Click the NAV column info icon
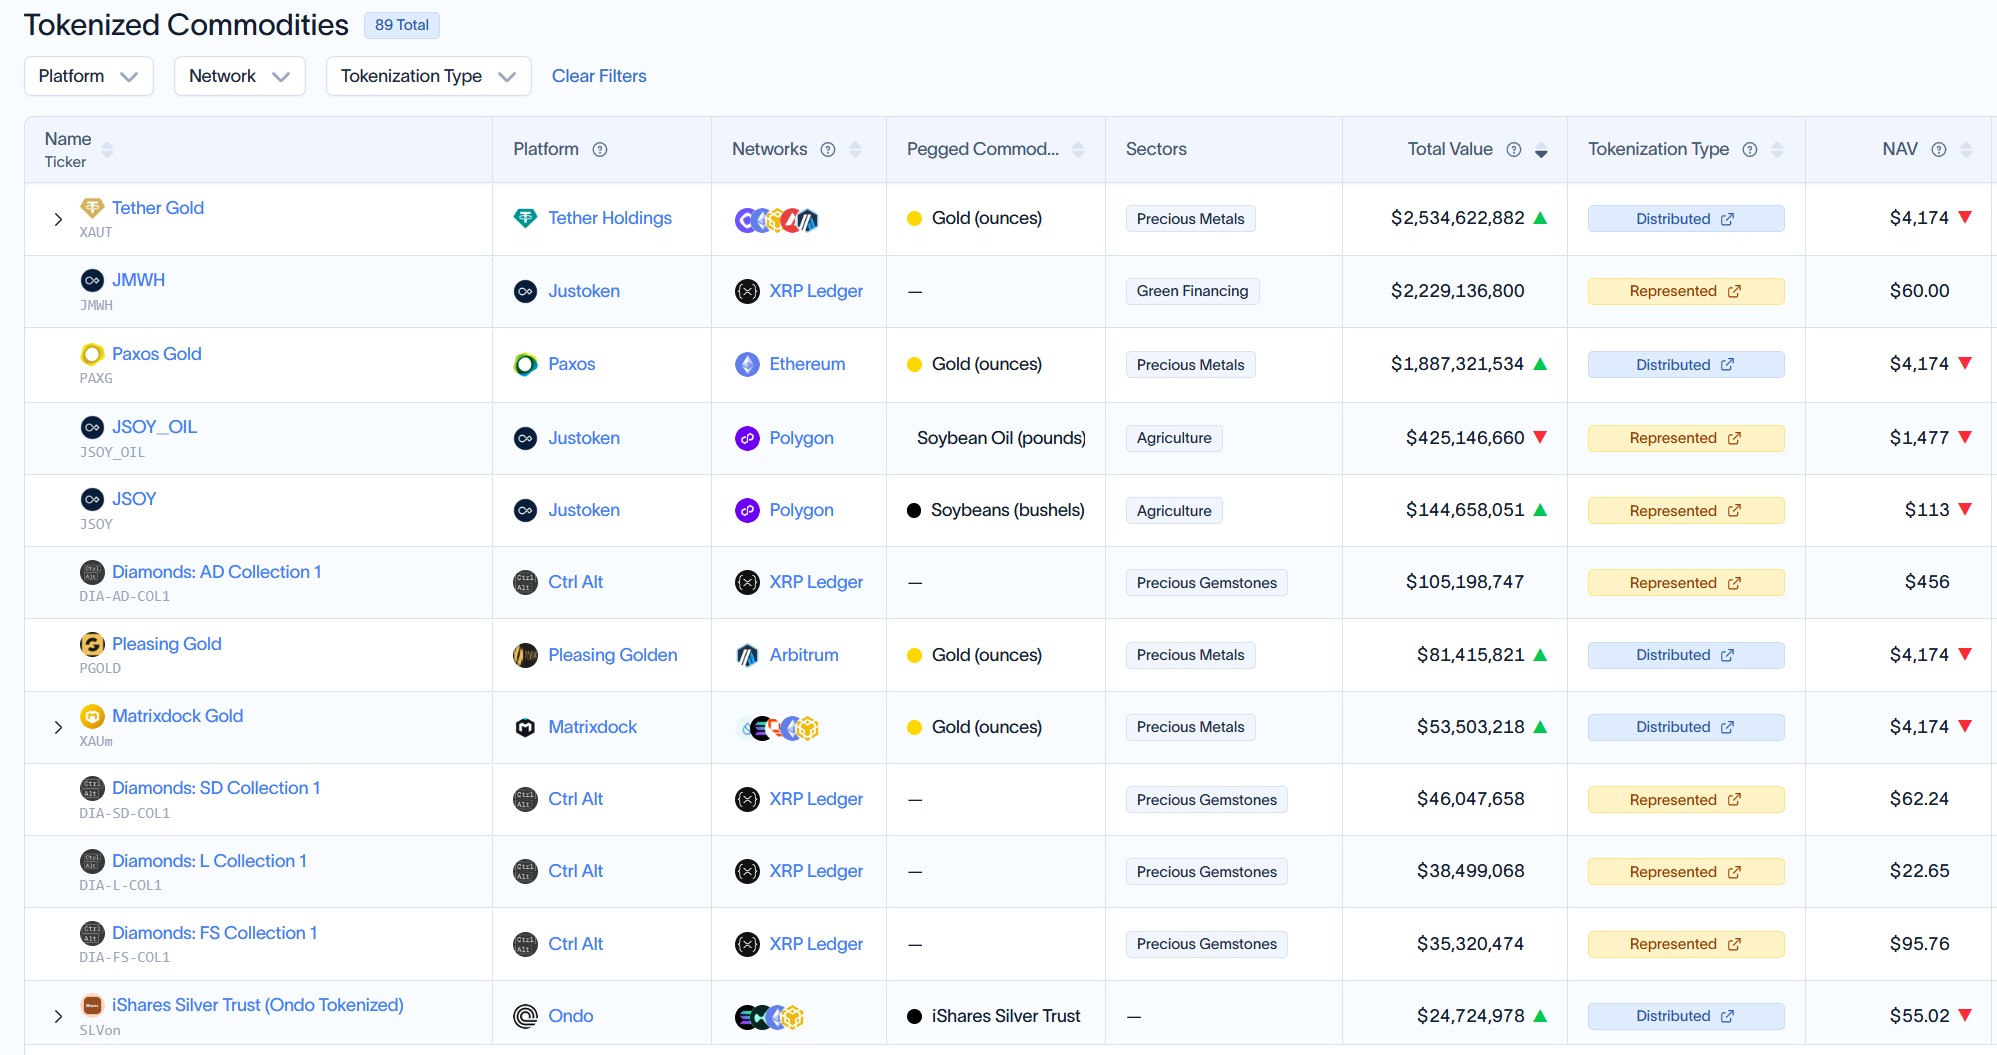 (1939, 150)
